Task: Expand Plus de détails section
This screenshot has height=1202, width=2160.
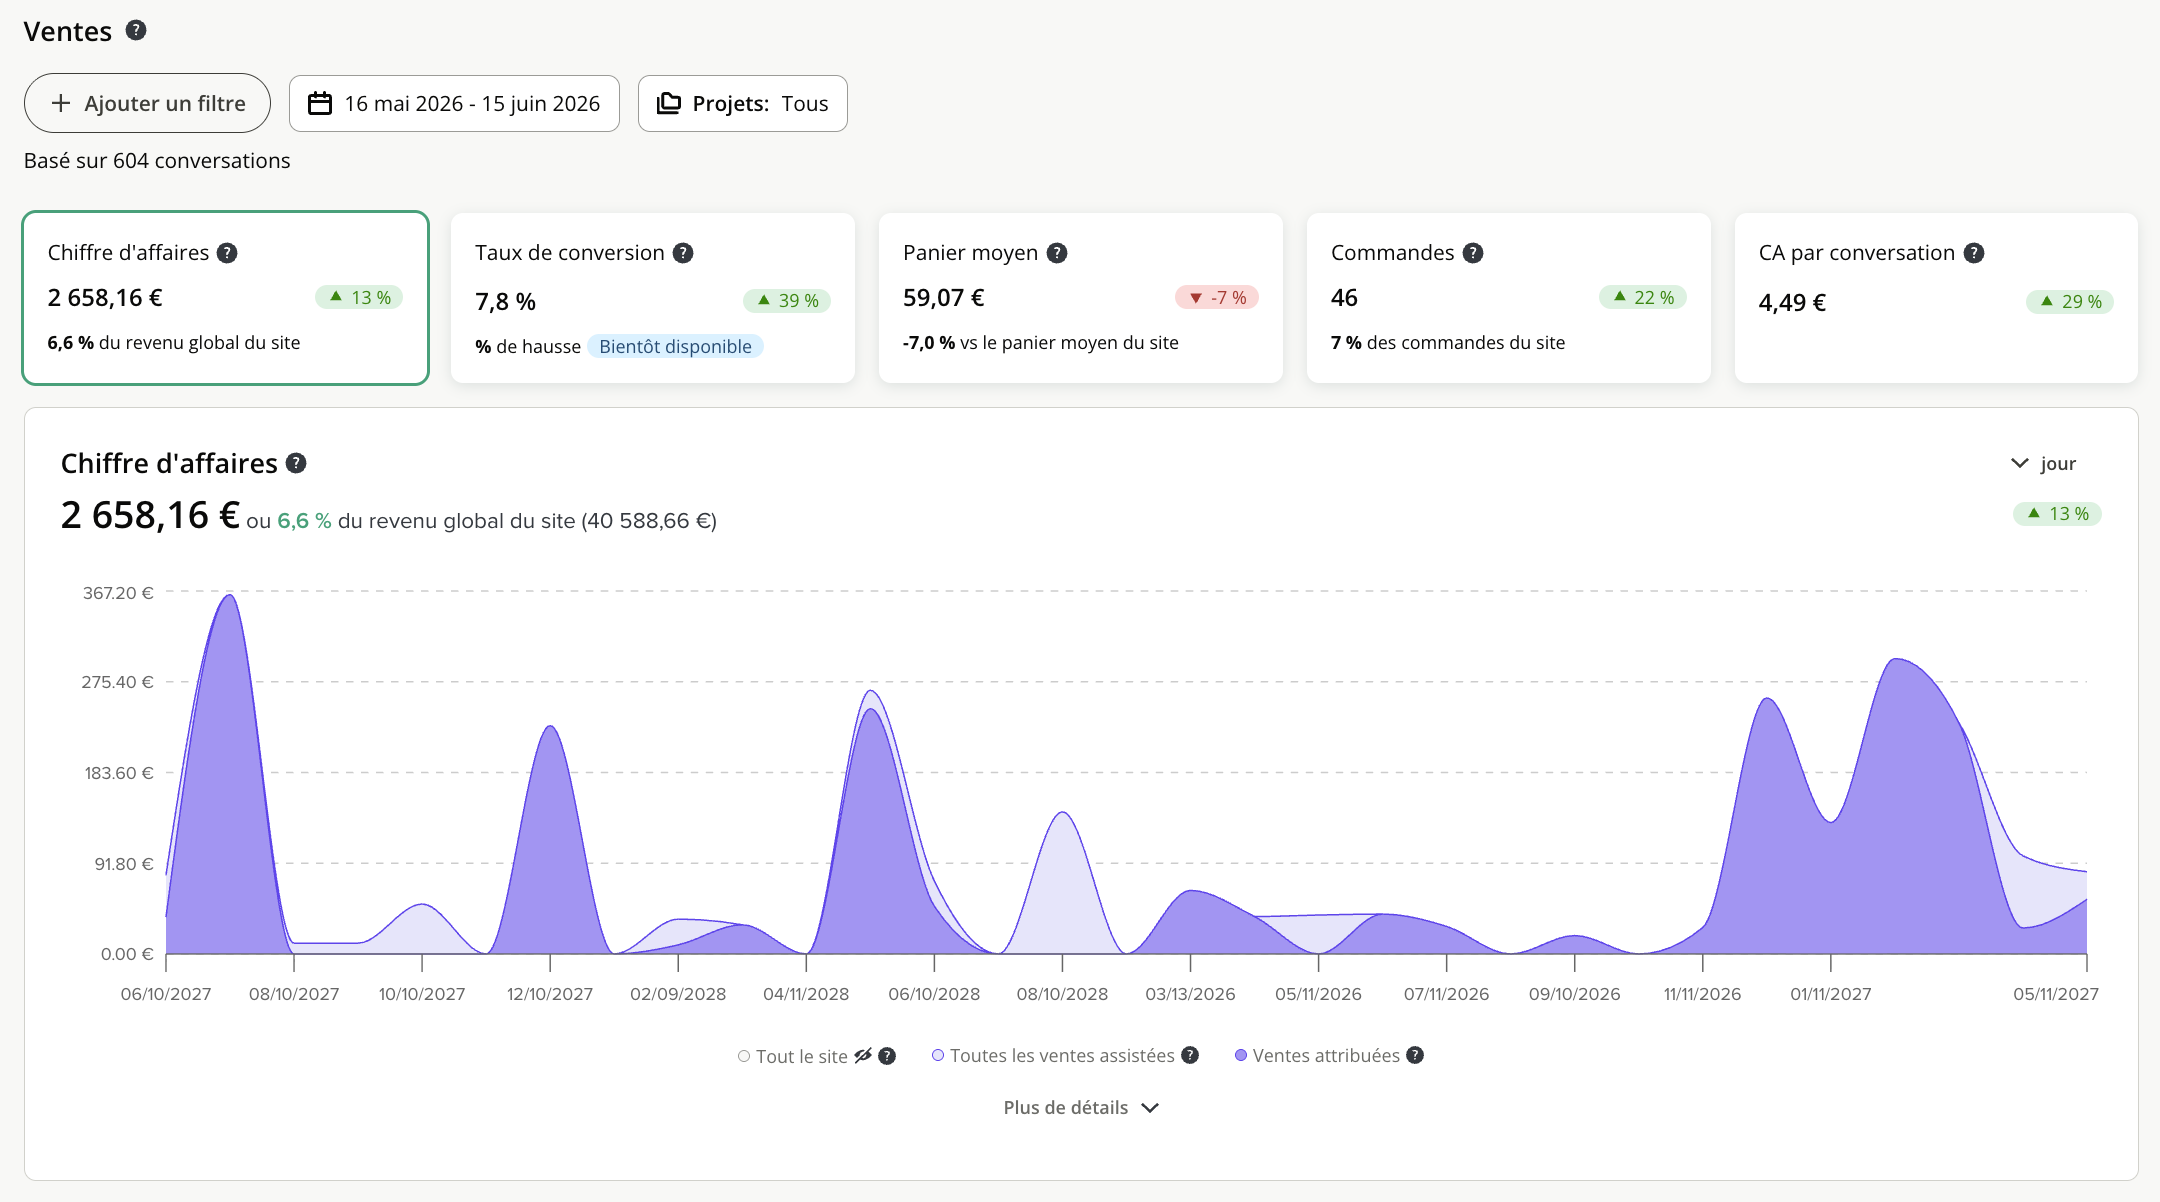Action: pyautogui.click(x=1081, y=1108)
